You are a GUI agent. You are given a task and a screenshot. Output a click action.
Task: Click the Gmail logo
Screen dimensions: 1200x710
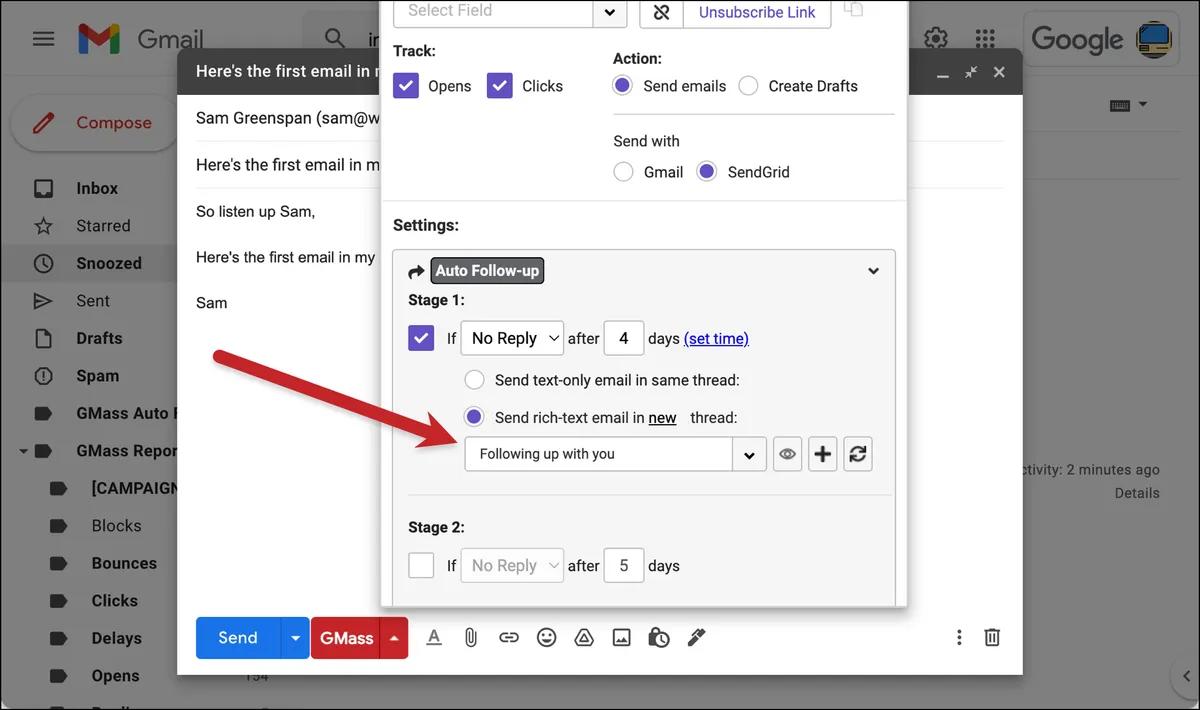(141, 39)
